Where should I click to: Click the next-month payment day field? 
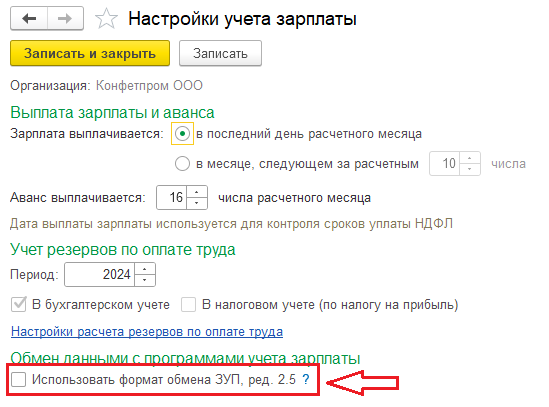(x=445, y=164)
